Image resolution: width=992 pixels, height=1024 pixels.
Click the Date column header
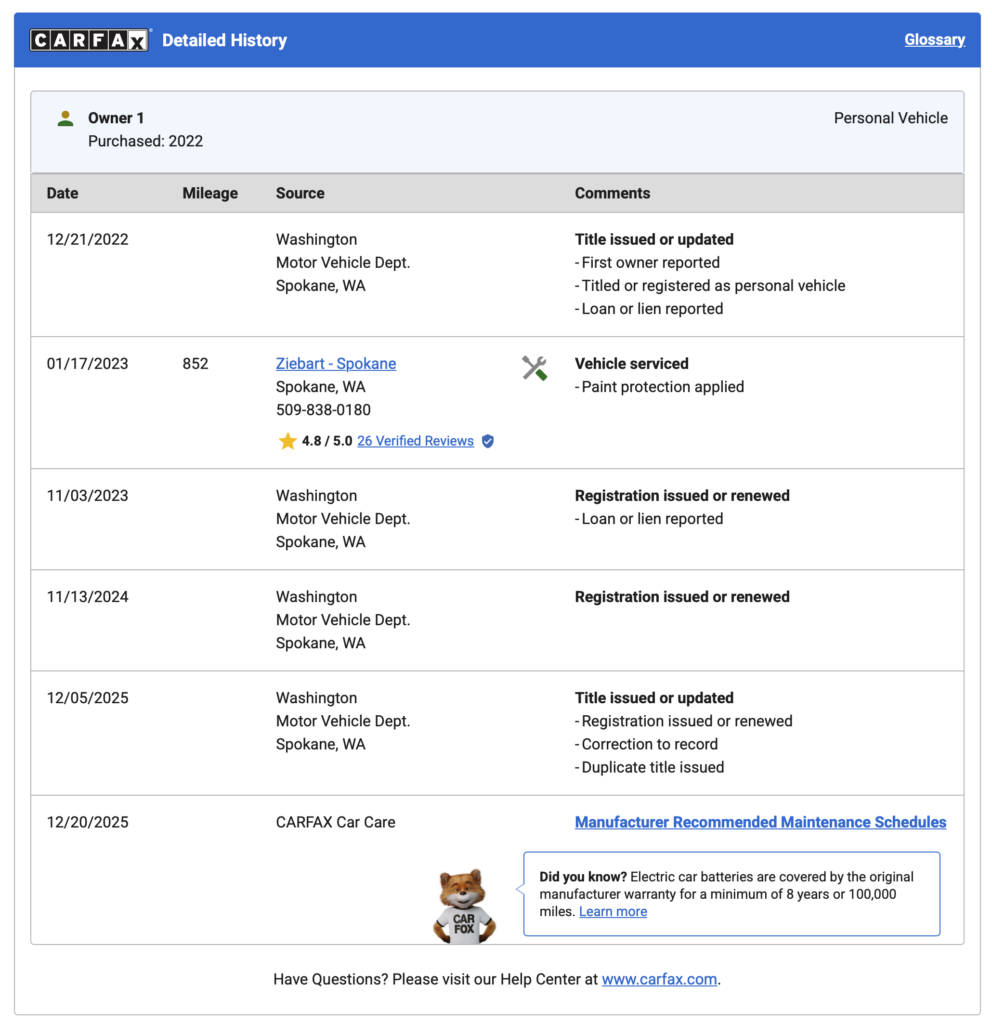pyautogui.click(x=62, y=193)
